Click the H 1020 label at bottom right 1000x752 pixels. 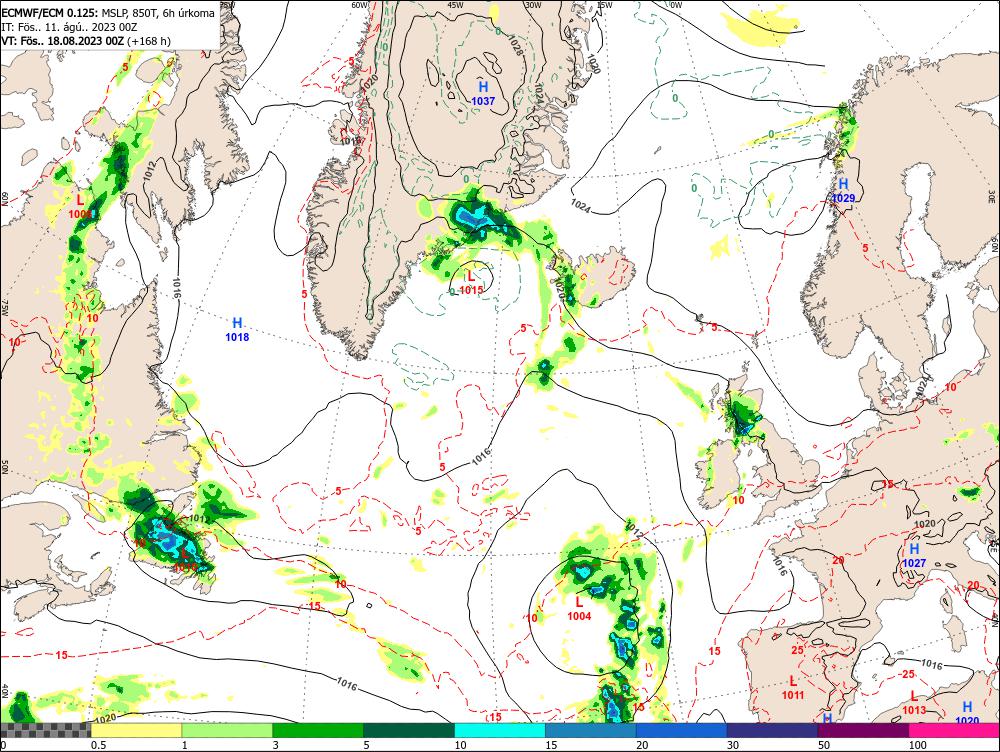pos(967,713)
